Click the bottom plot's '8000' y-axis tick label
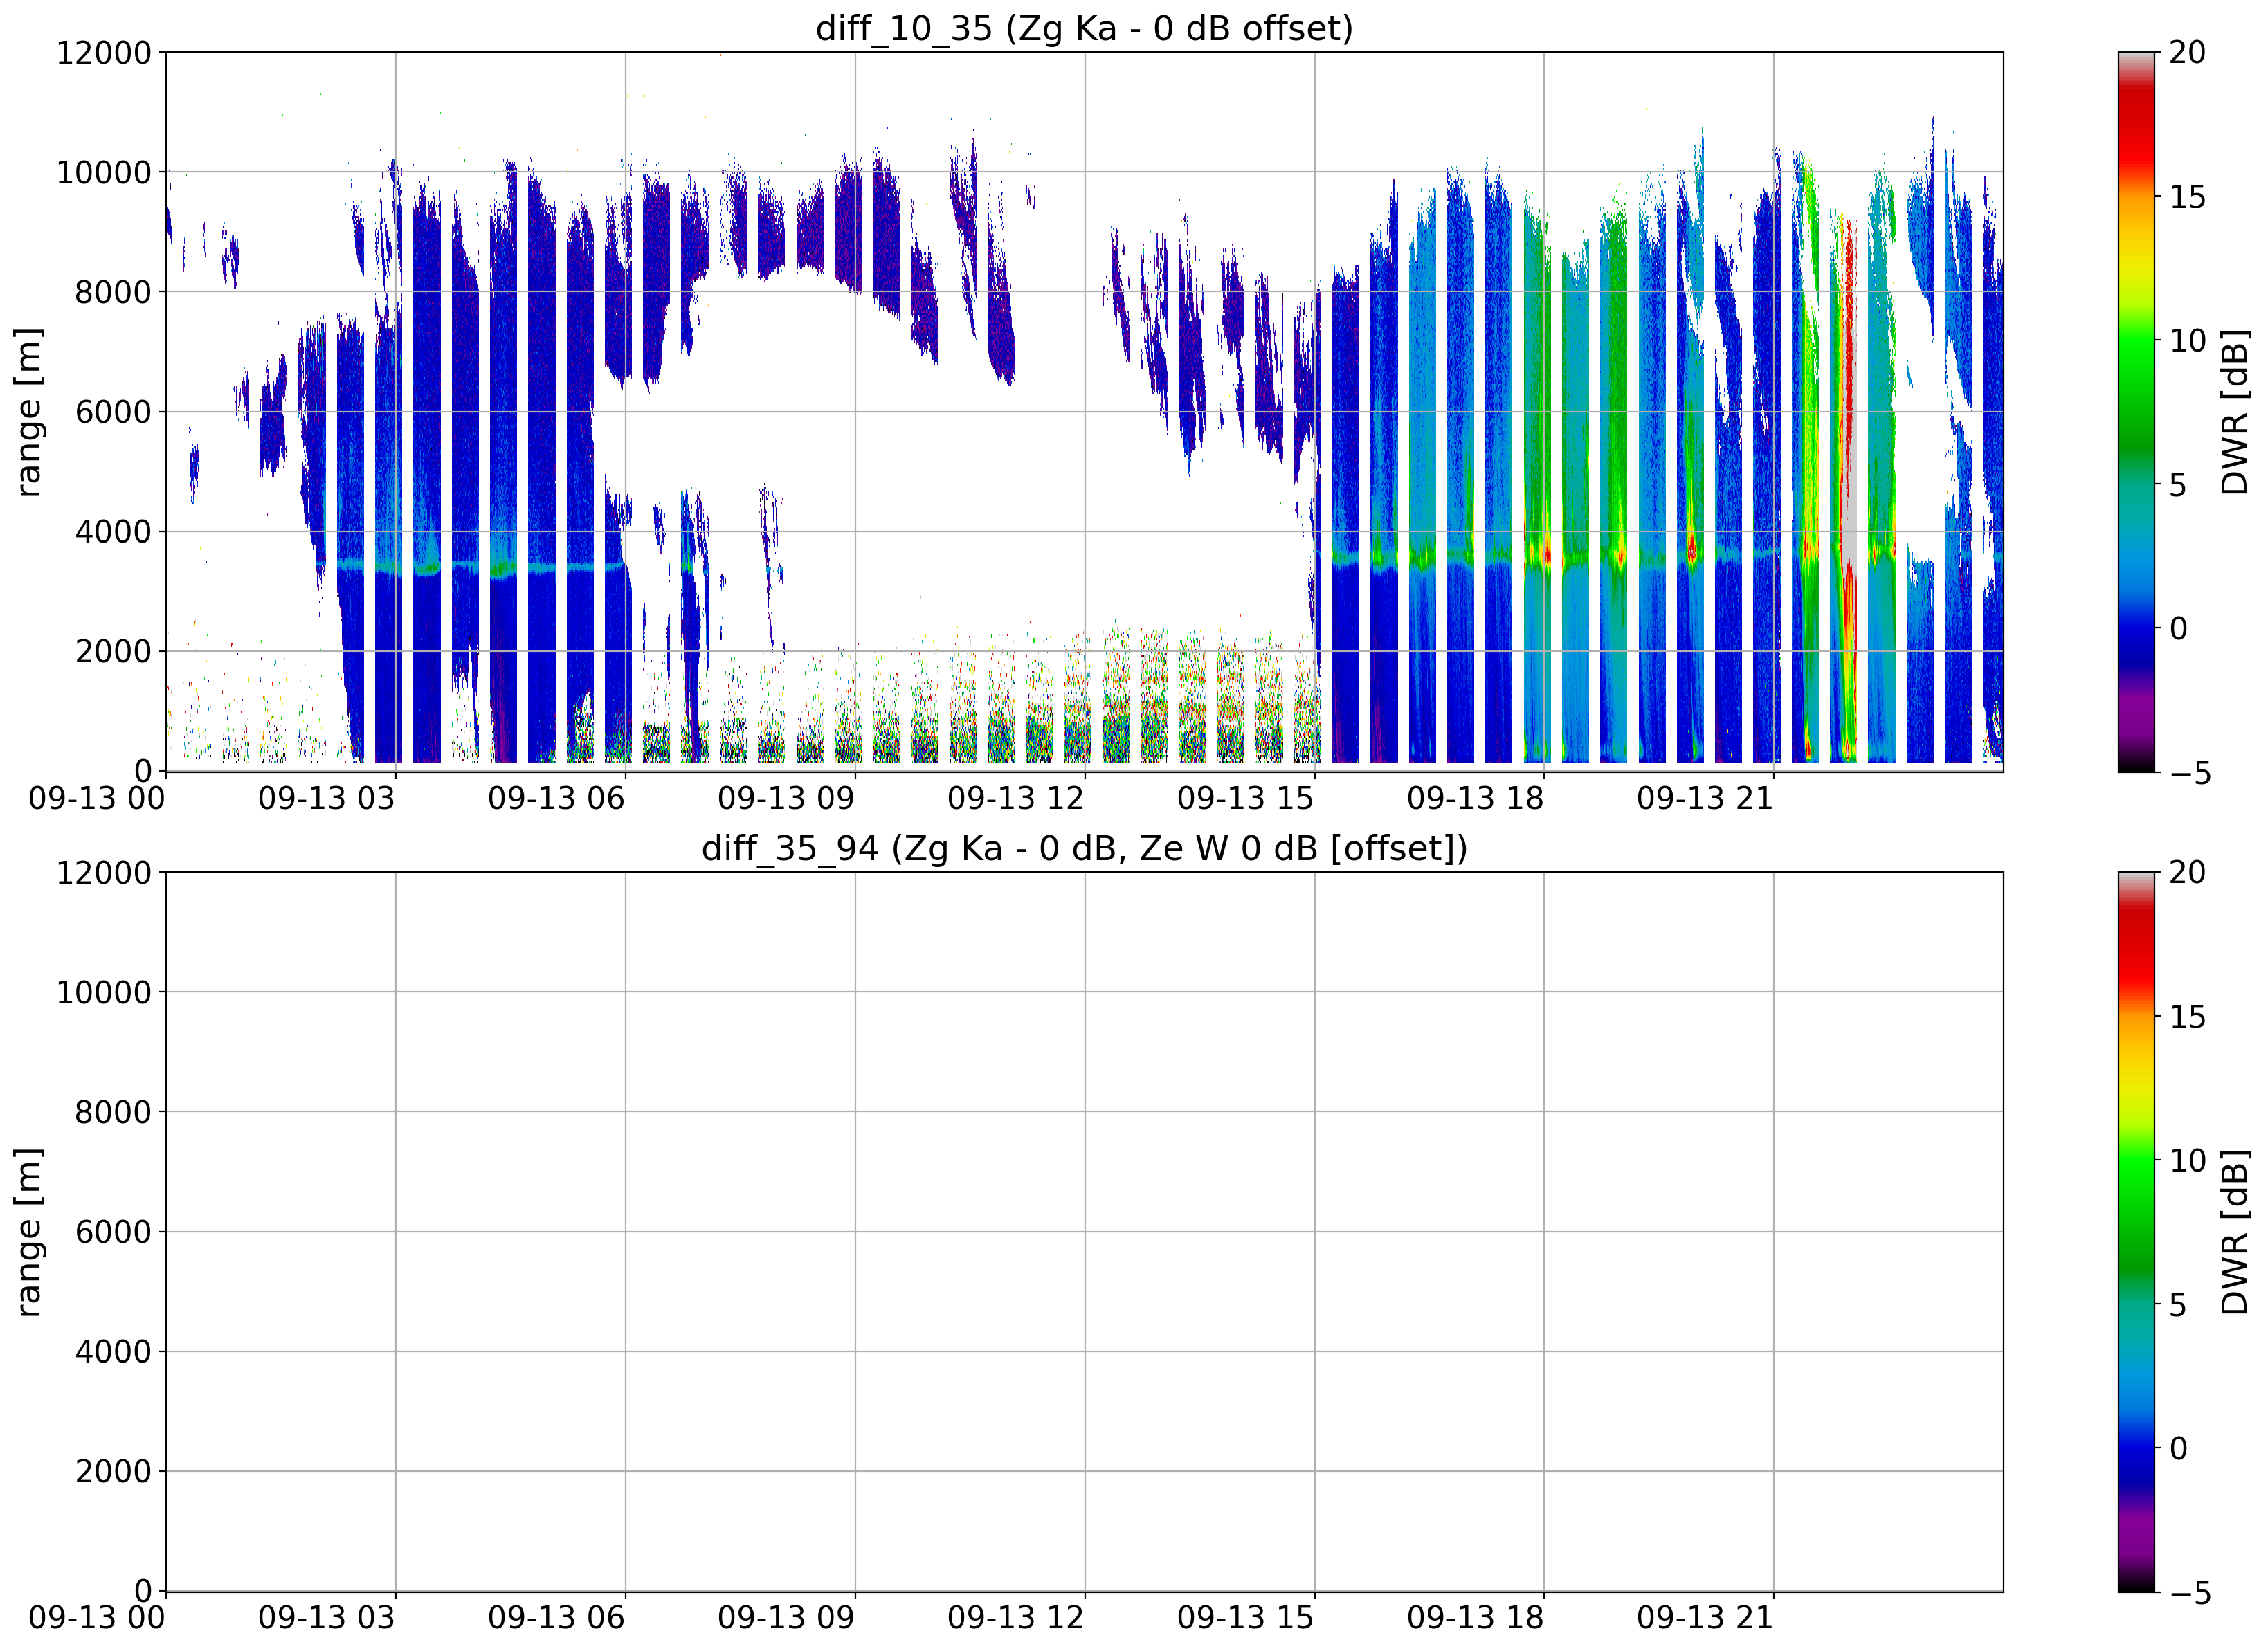 click(113, 1112)
